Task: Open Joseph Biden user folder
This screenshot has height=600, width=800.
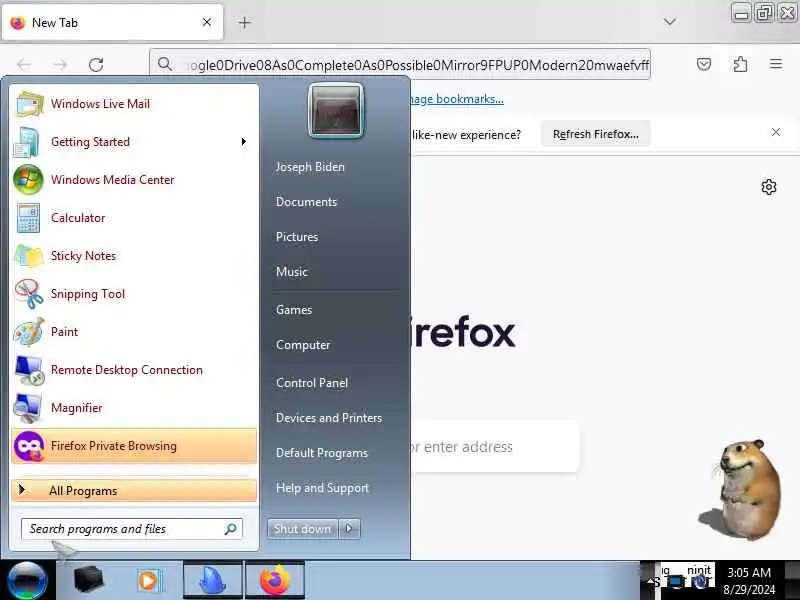Action: coord(310,167)
